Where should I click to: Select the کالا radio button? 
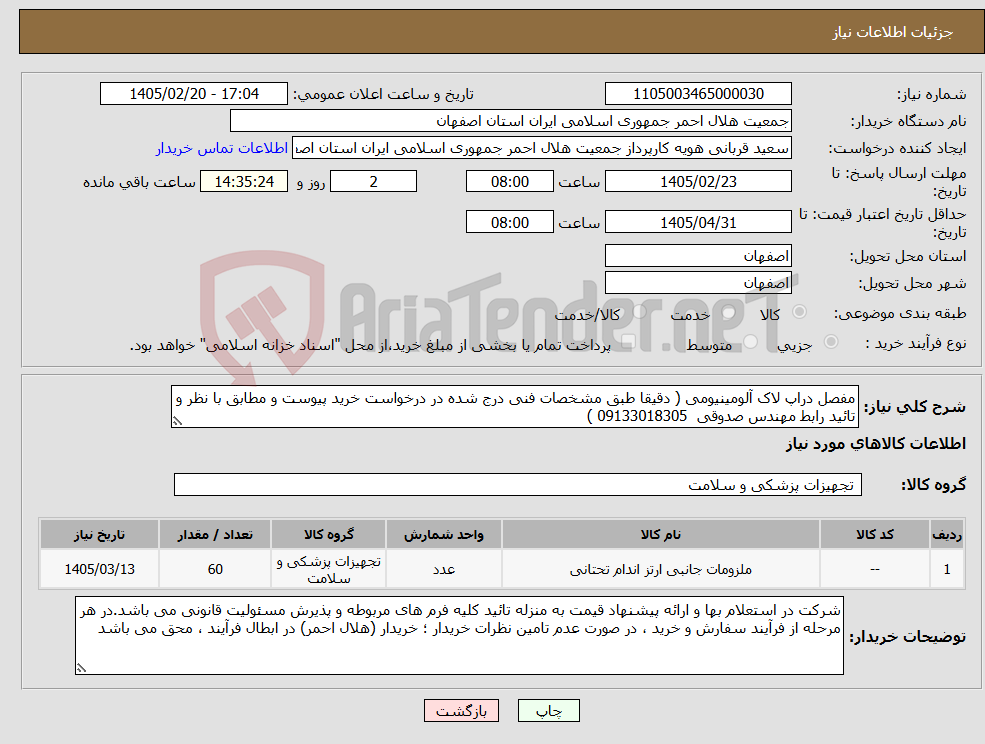(800, 312)
